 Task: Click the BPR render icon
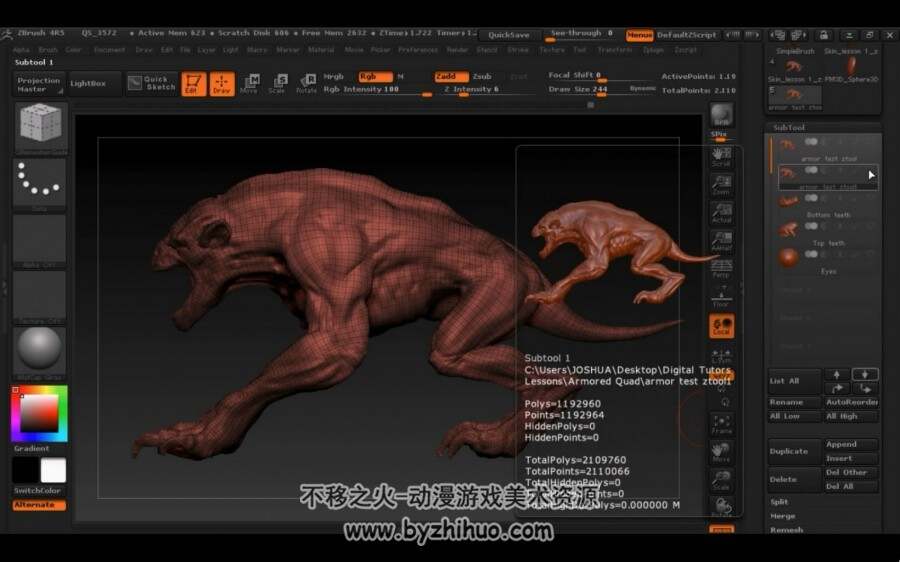coord(721,115)
